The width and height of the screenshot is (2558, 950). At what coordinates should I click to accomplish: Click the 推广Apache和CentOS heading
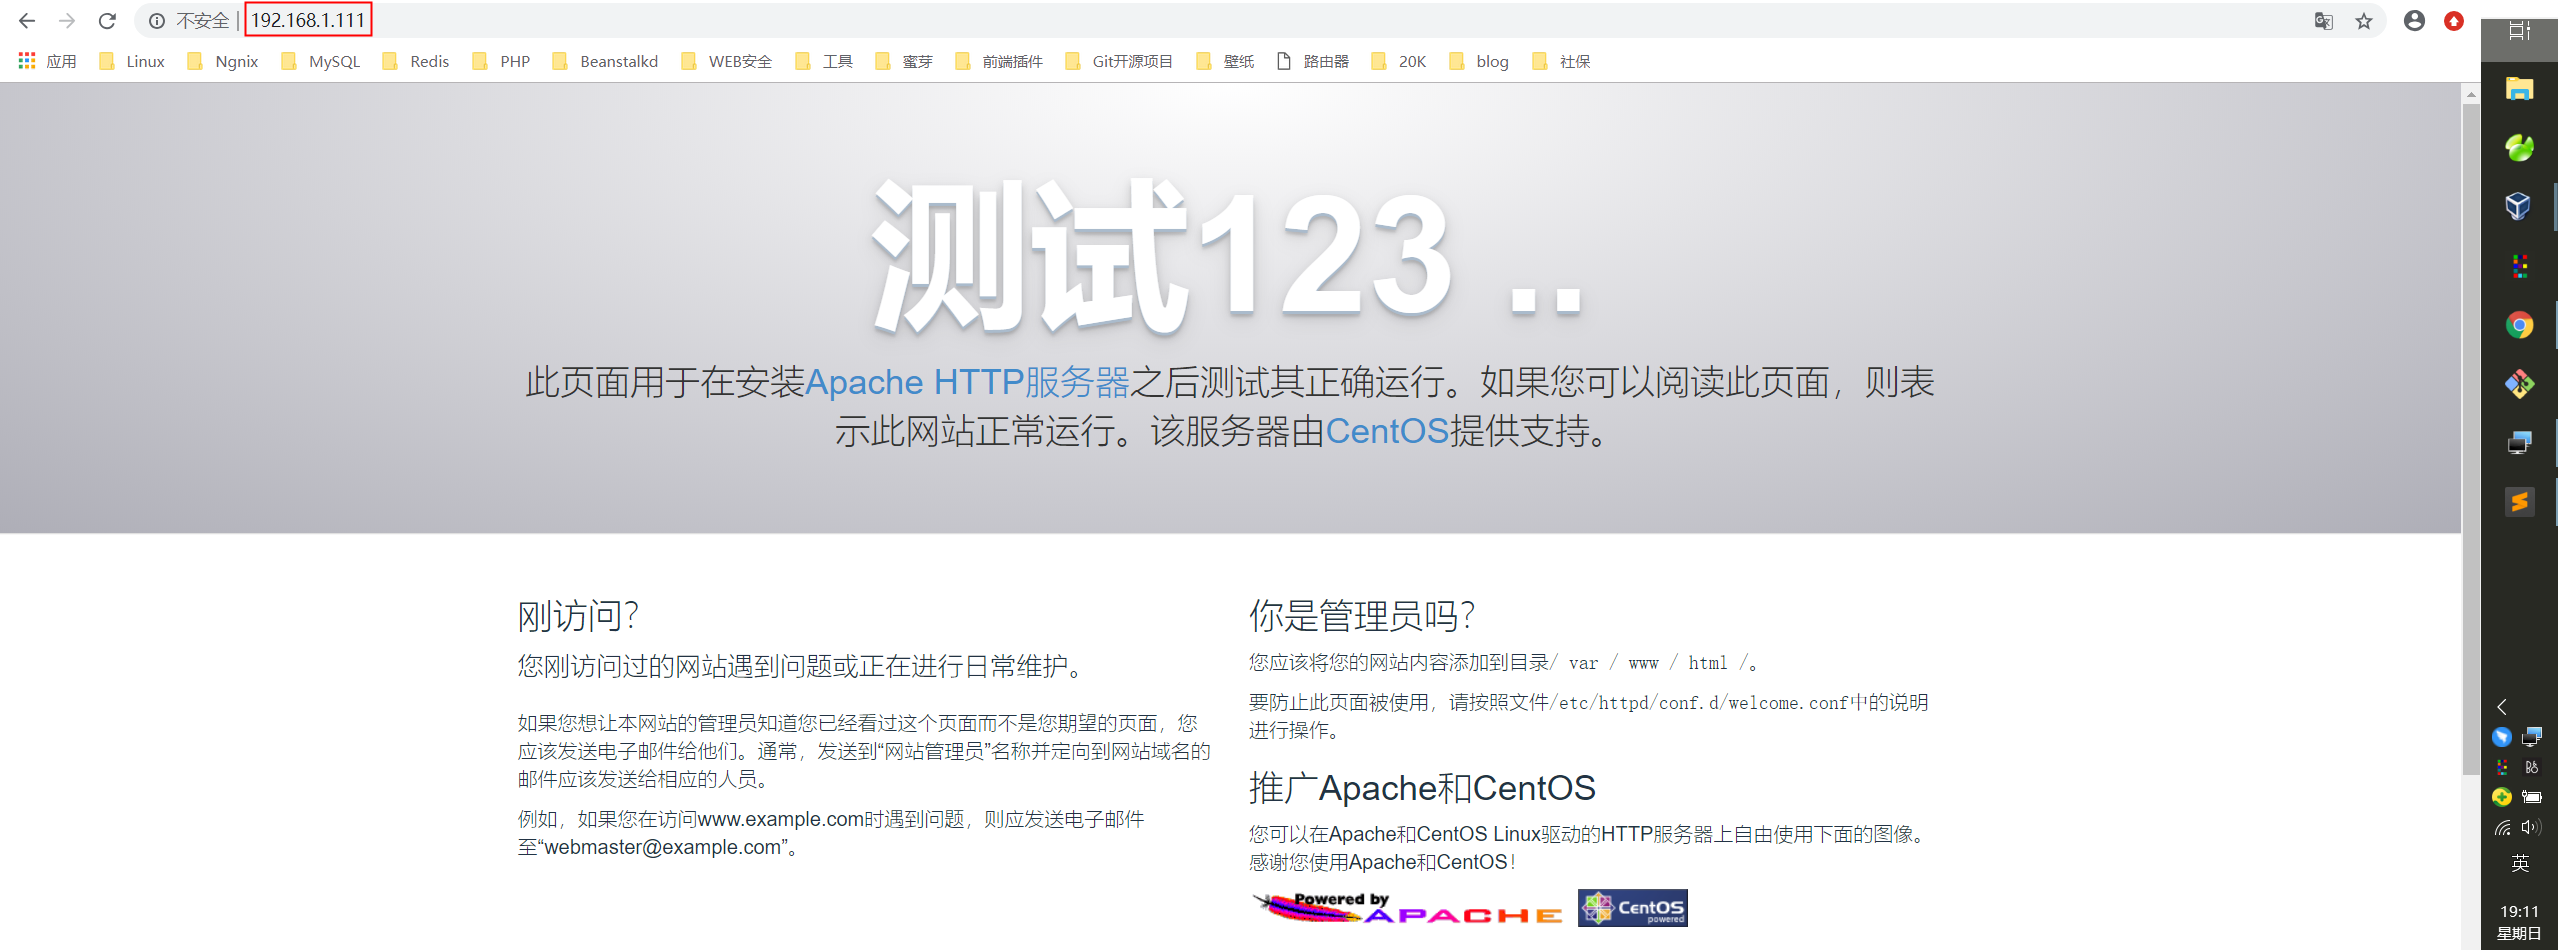pyautogui.click(x=1422, y=788)
